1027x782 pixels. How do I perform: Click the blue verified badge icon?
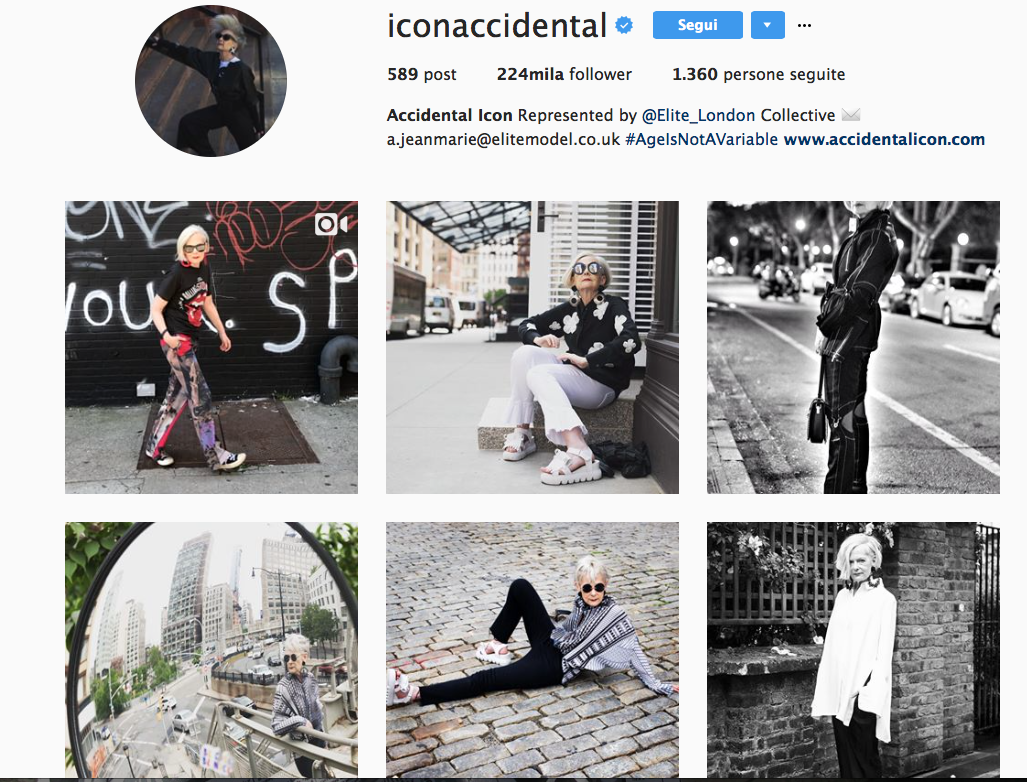coord(624,26)
